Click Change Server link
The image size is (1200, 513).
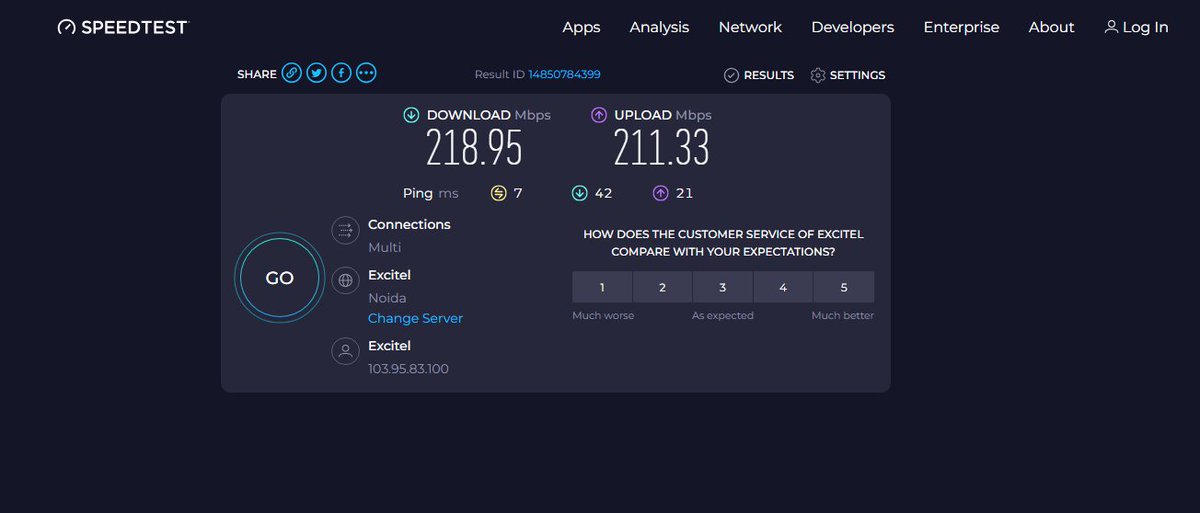(x=415, y=318)
